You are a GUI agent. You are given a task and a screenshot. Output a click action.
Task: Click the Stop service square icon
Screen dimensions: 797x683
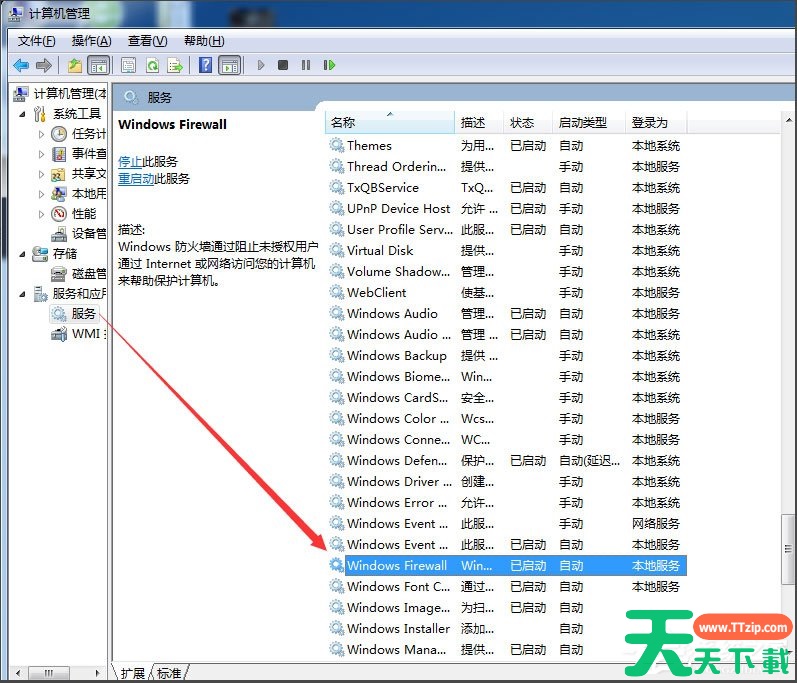pyautogui.click(x=283, y=65)
